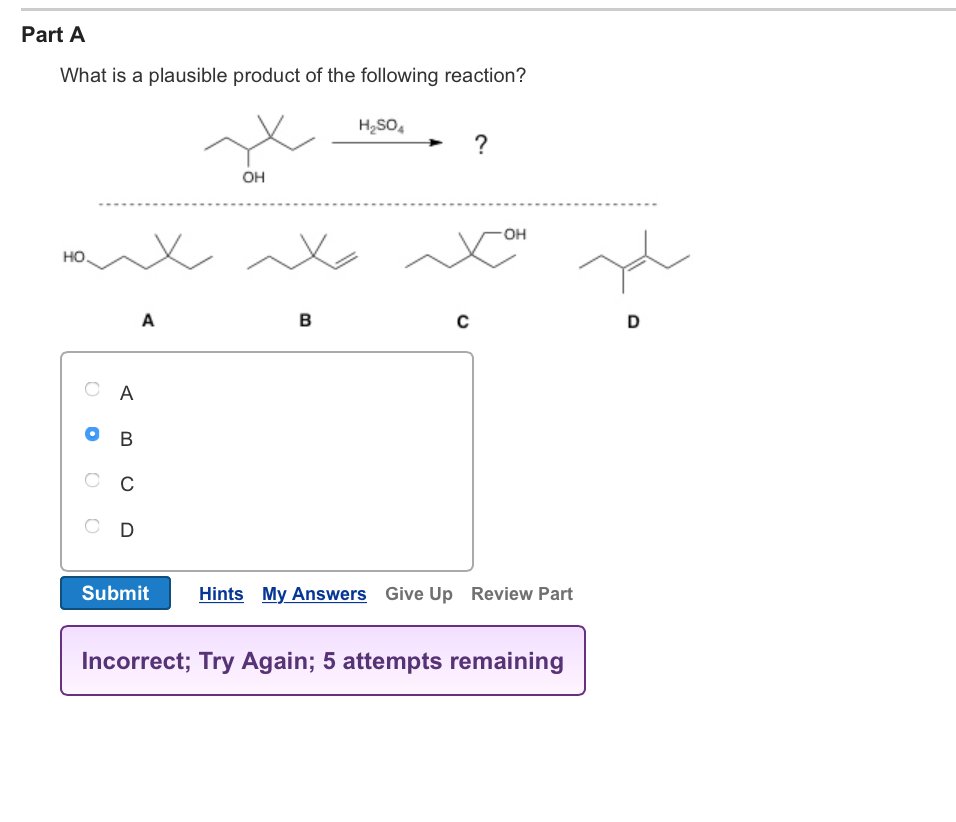The height and width of the screenshot is (822, 956).
Task: Click the Submit button
Action: (x=114, y=593)
